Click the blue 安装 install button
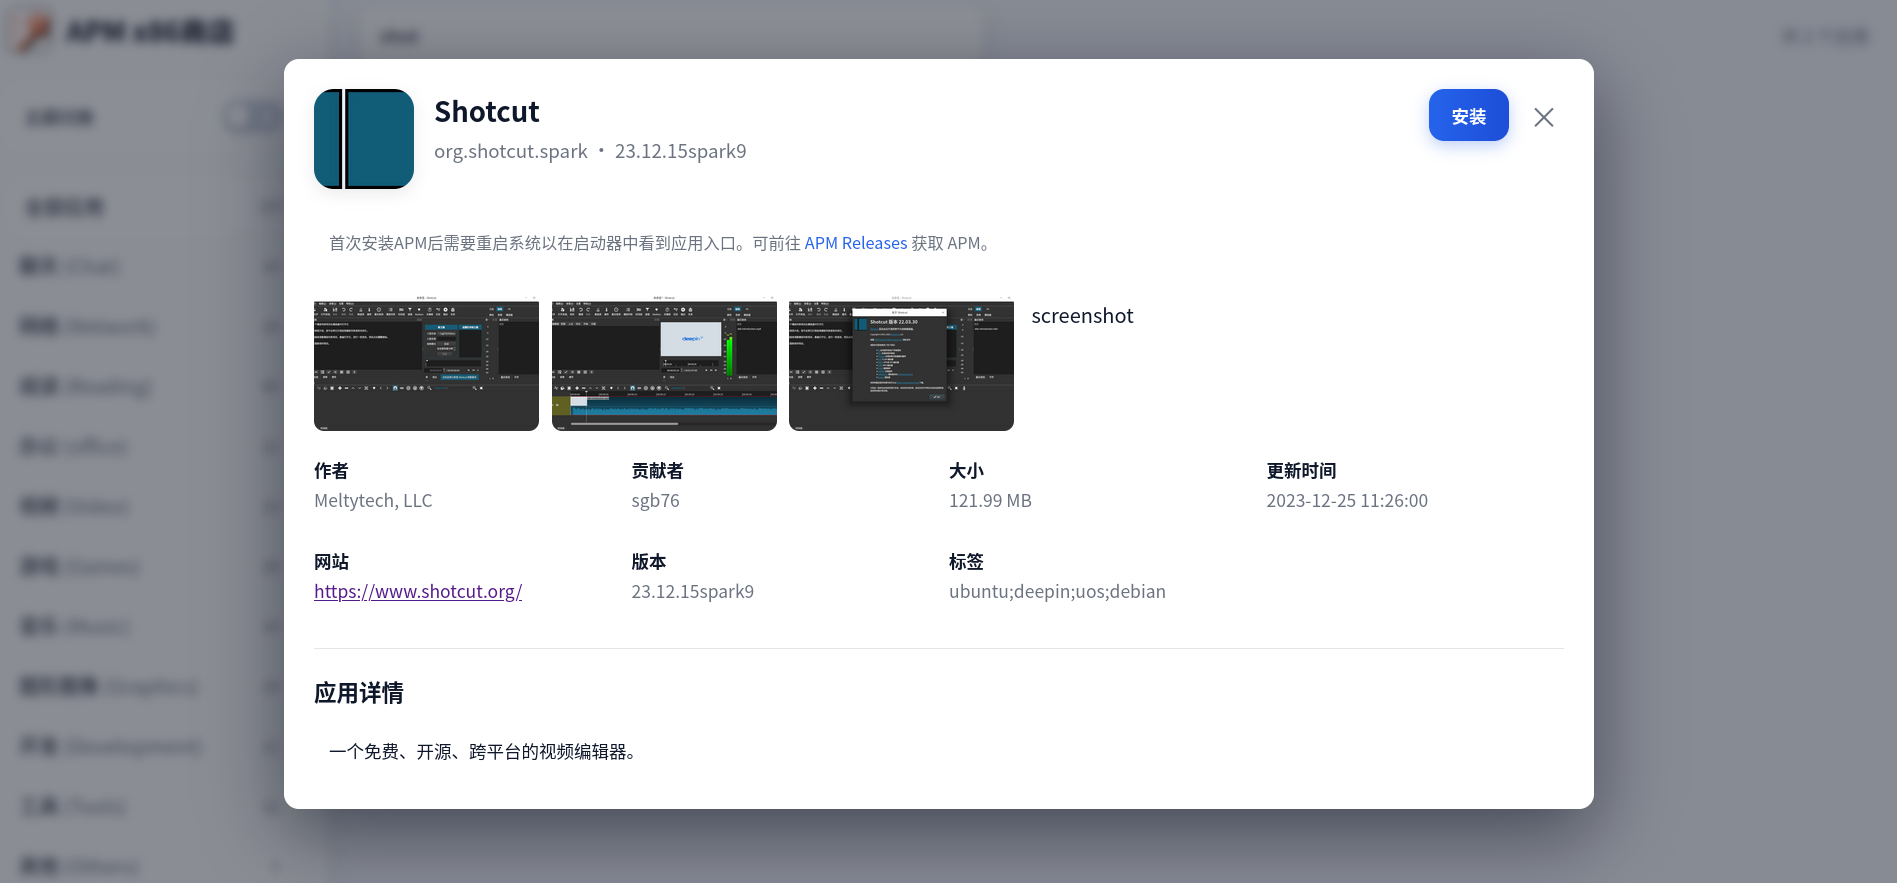 click(x=1468, y=115)
